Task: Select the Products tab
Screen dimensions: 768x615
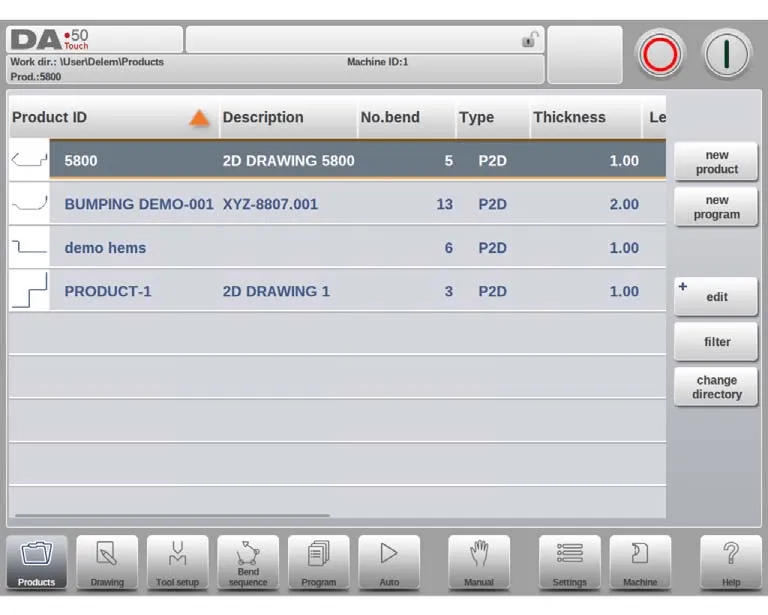Action: pos(37,562)
